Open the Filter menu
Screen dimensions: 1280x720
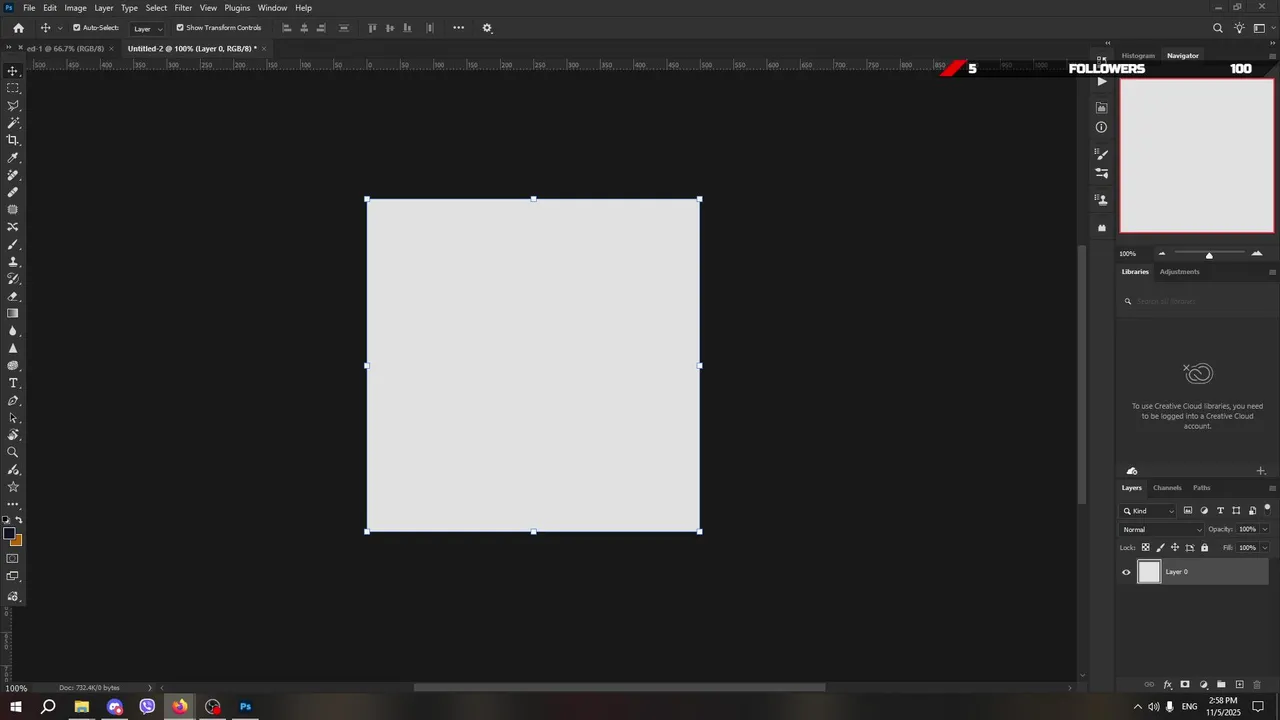pos(183,8)
